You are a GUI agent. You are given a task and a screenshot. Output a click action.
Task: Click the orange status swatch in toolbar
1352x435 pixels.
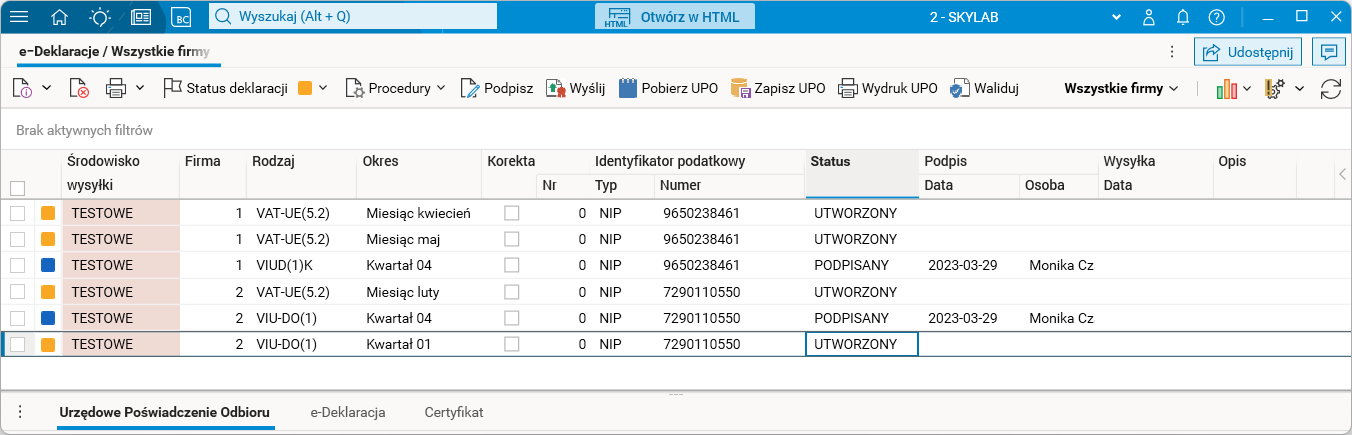click(x=306, y=88)
